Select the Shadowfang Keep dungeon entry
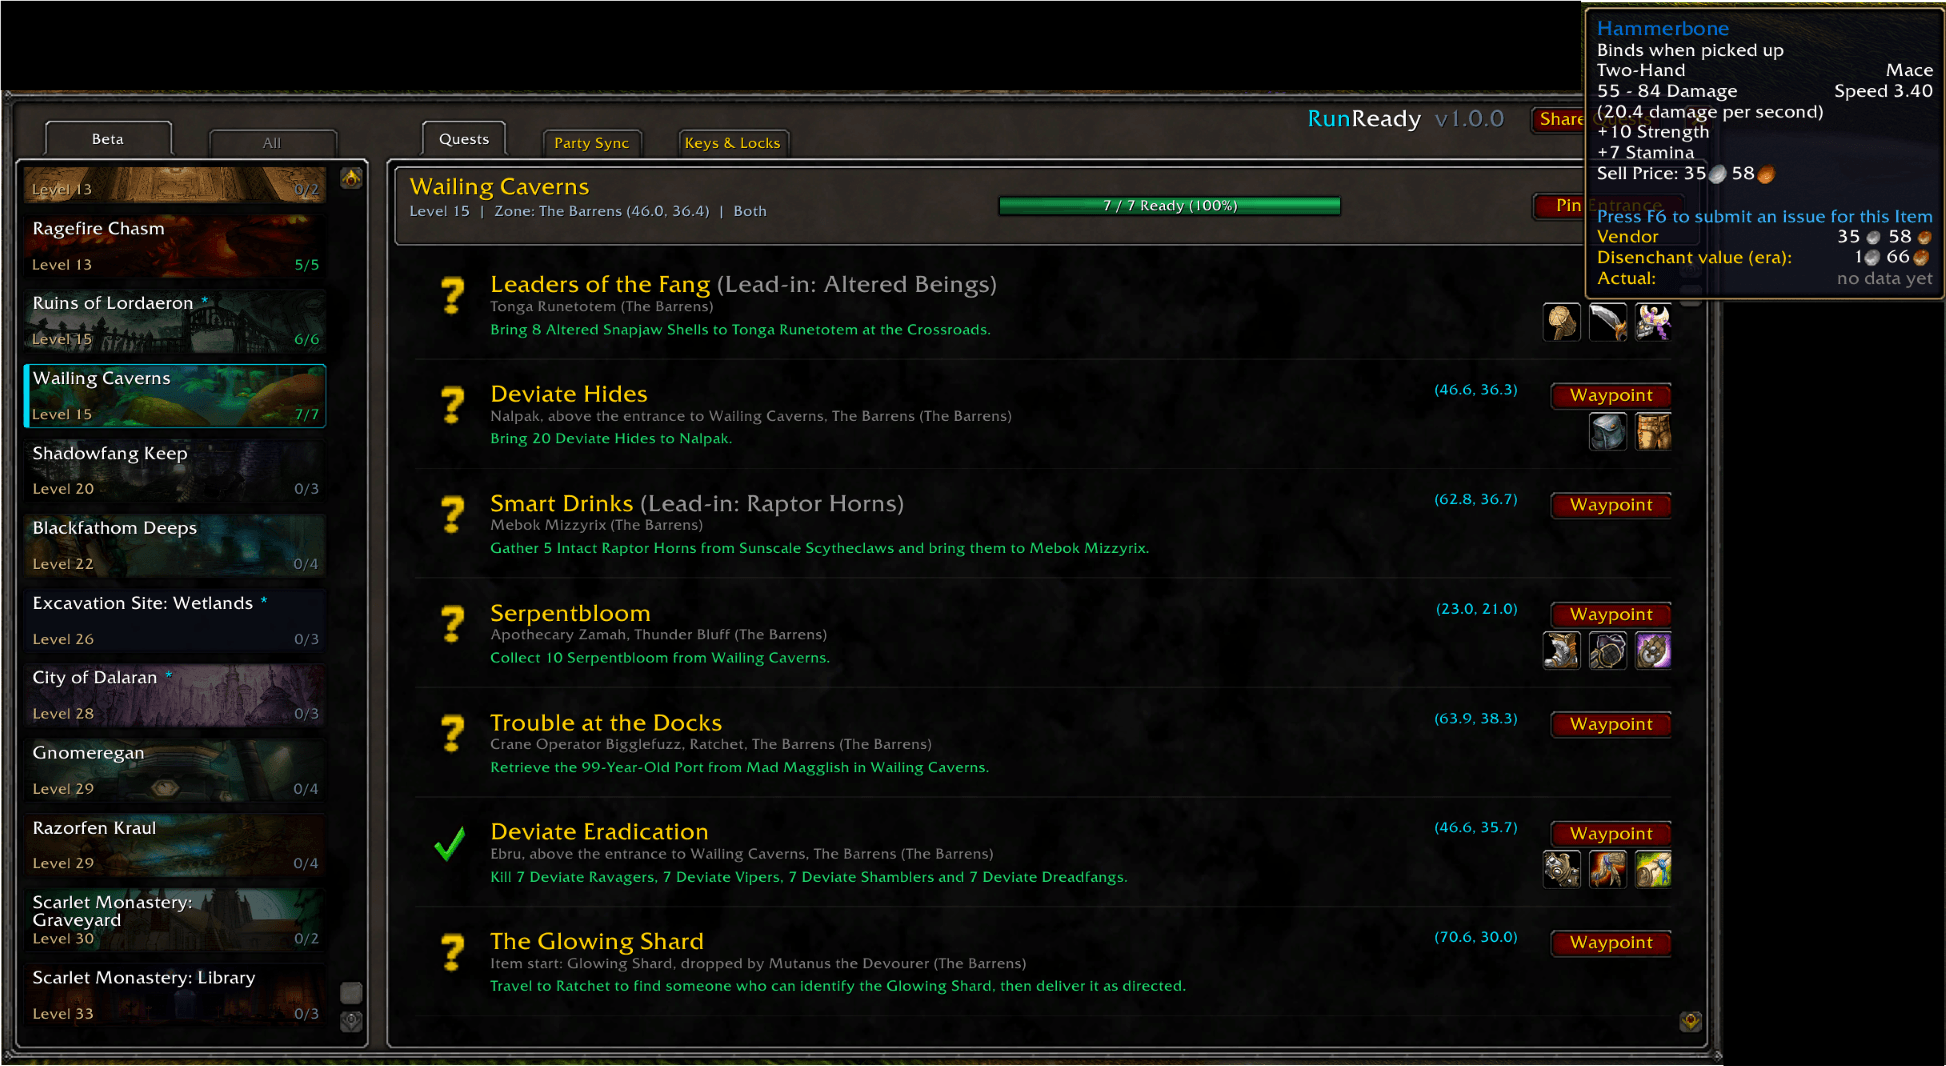The width and height of the screenshot is (1946, 1066). pyautogui.click(x=175, y=471)
